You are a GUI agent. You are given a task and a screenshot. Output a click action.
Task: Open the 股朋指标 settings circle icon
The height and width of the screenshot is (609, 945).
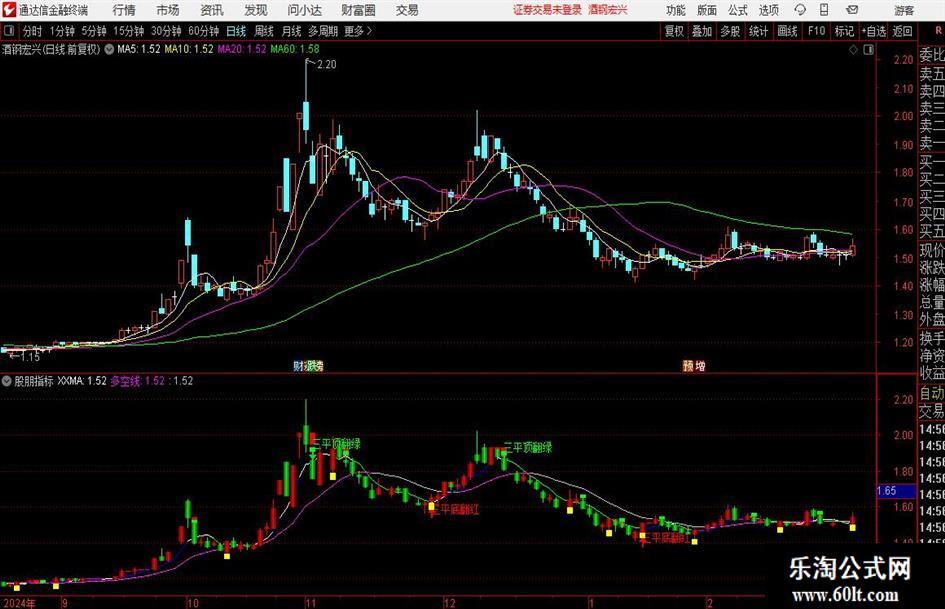coord(7,380)
